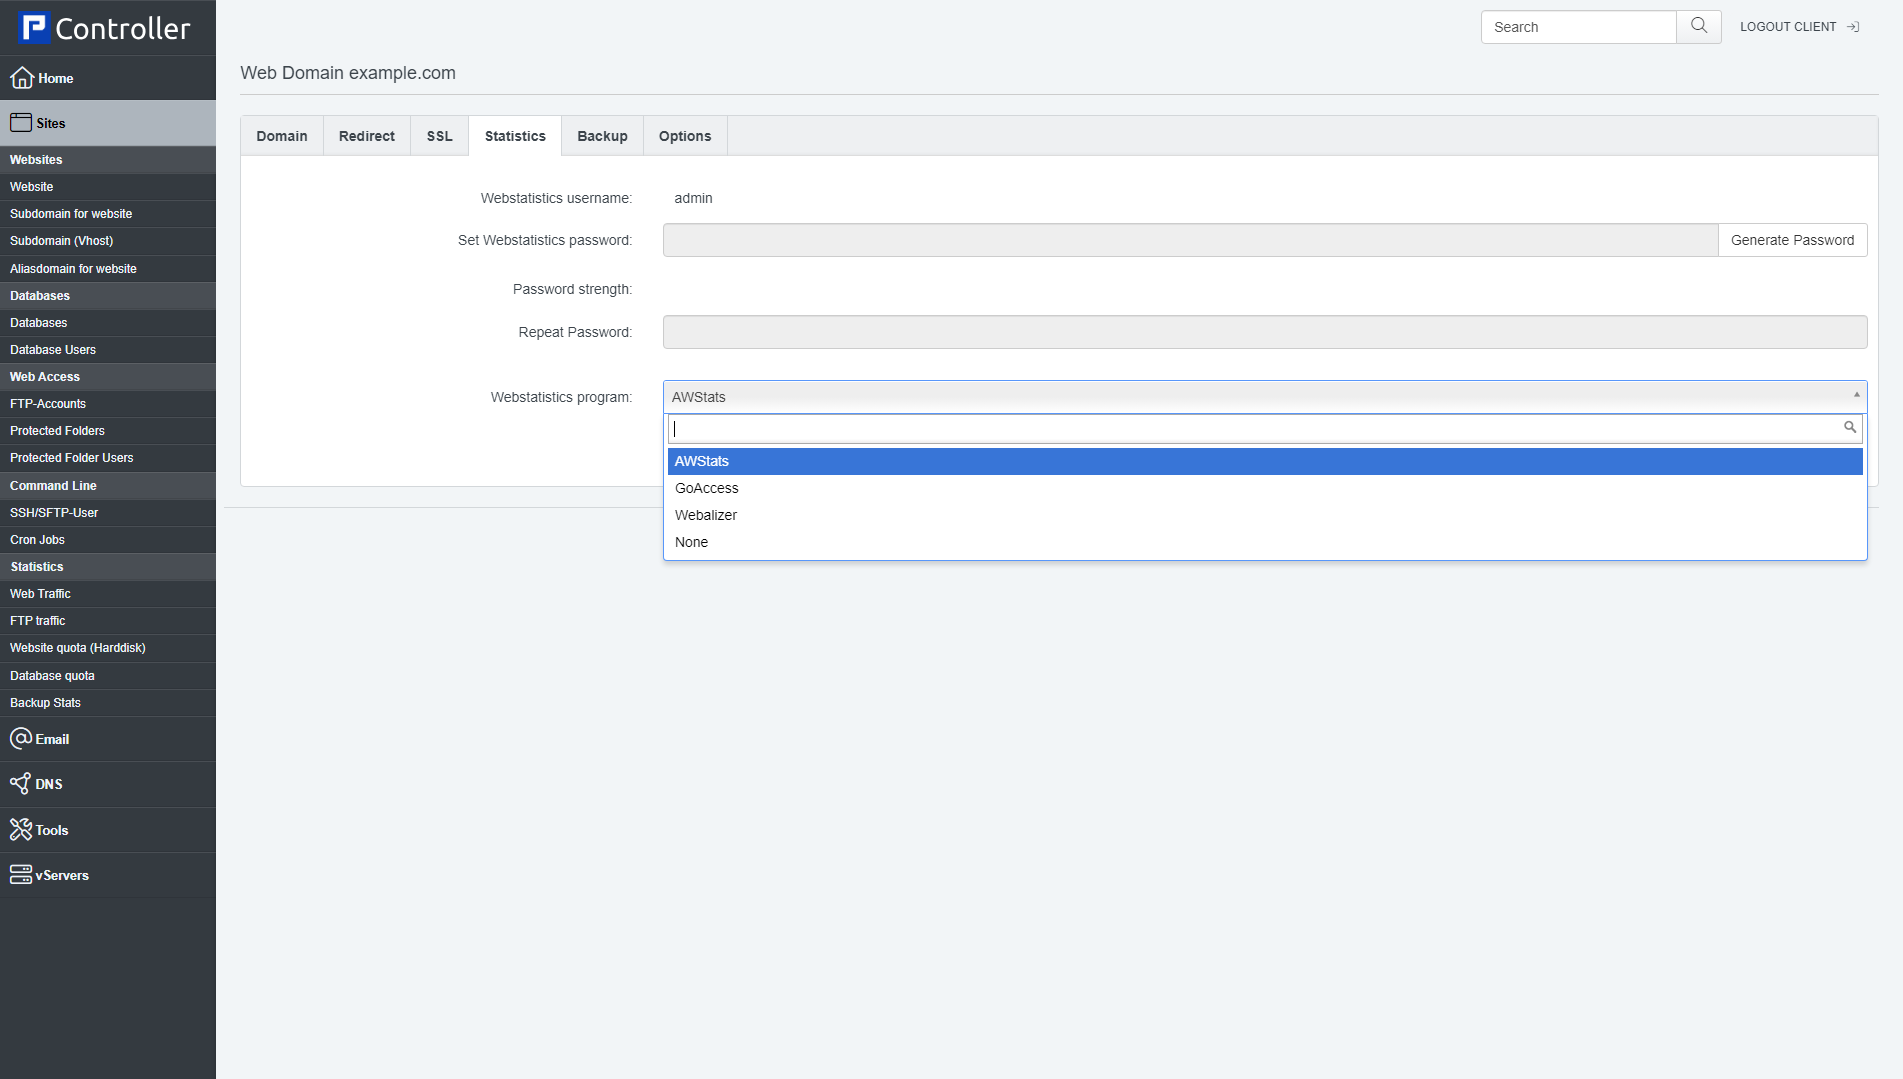Click the ISPConfig Controller logo
The height and width of the screenshot is (1079, 1903).
[104, 28]
